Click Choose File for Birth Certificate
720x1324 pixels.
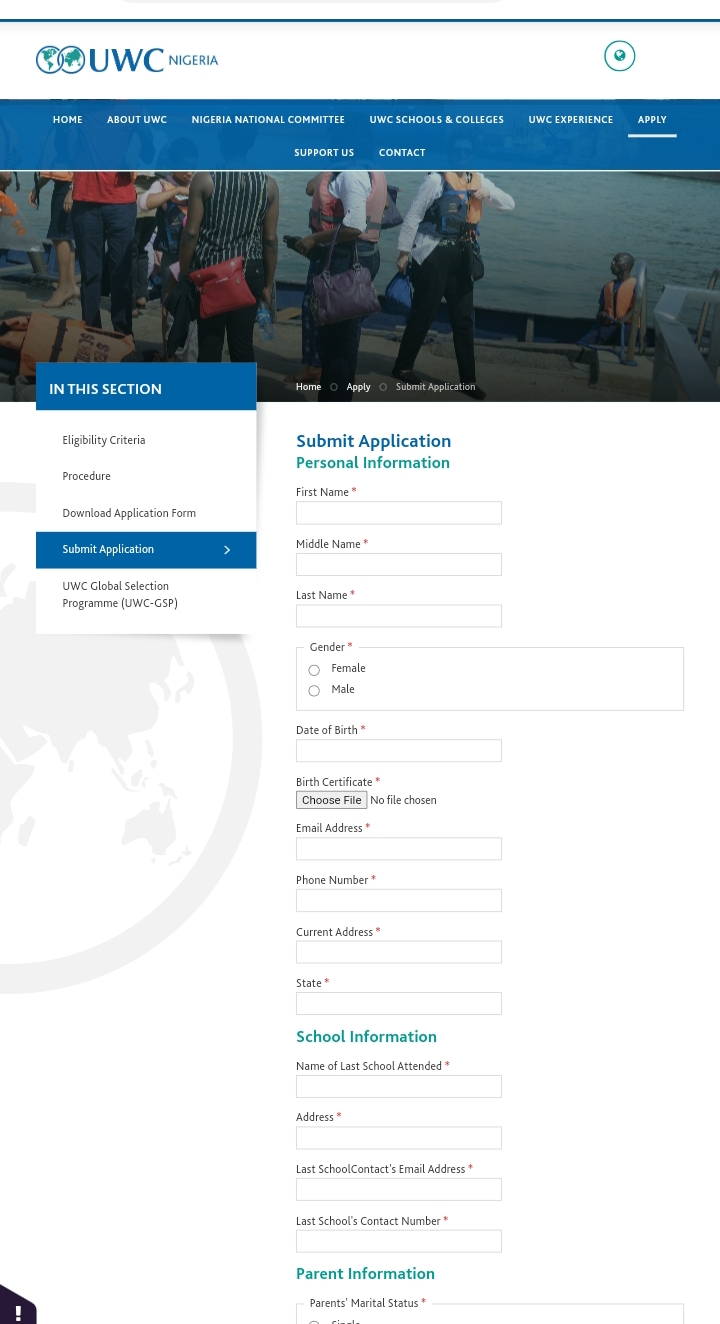331,800
